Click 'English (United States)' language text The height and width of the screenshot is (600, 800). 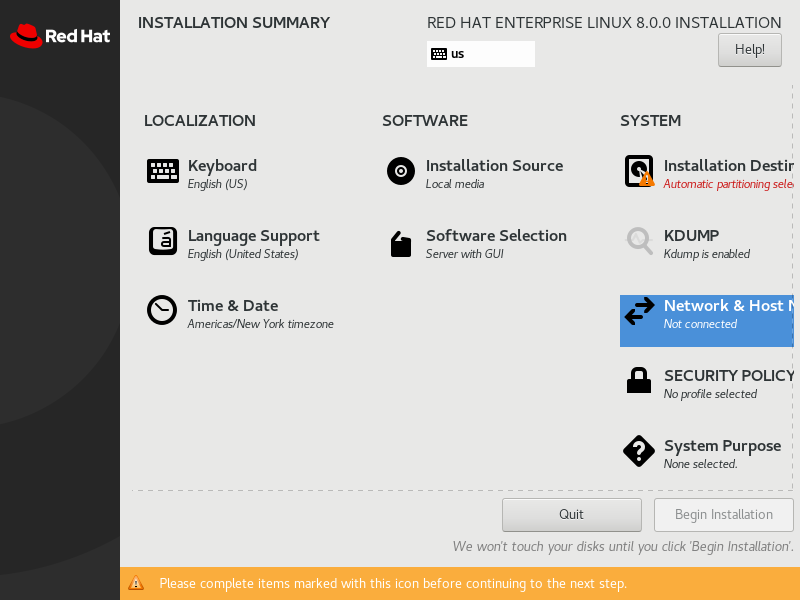243,254
